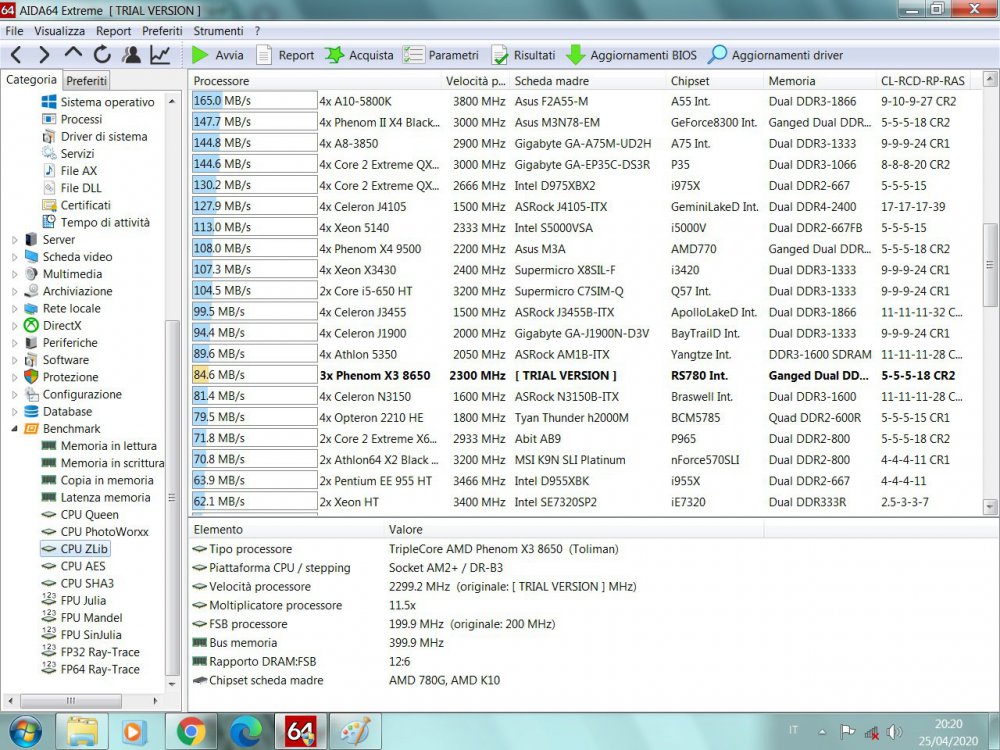Refresh the page with the reload icon
The width and height of the screenshot is (1000, 750).
(102, 55)
